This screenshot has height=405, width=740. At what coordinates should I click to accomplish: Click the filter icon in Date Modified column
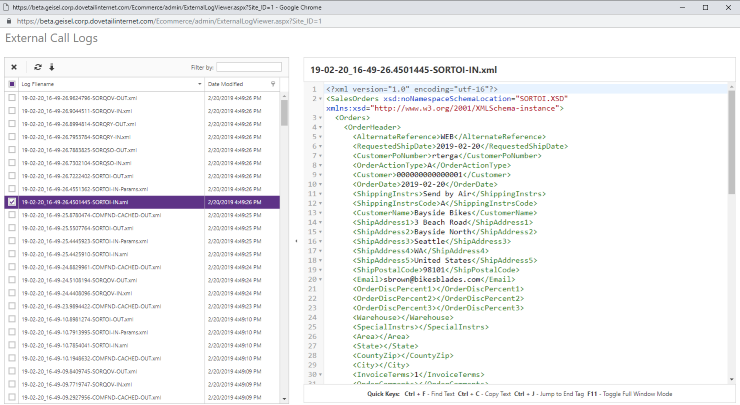point(273,84)
